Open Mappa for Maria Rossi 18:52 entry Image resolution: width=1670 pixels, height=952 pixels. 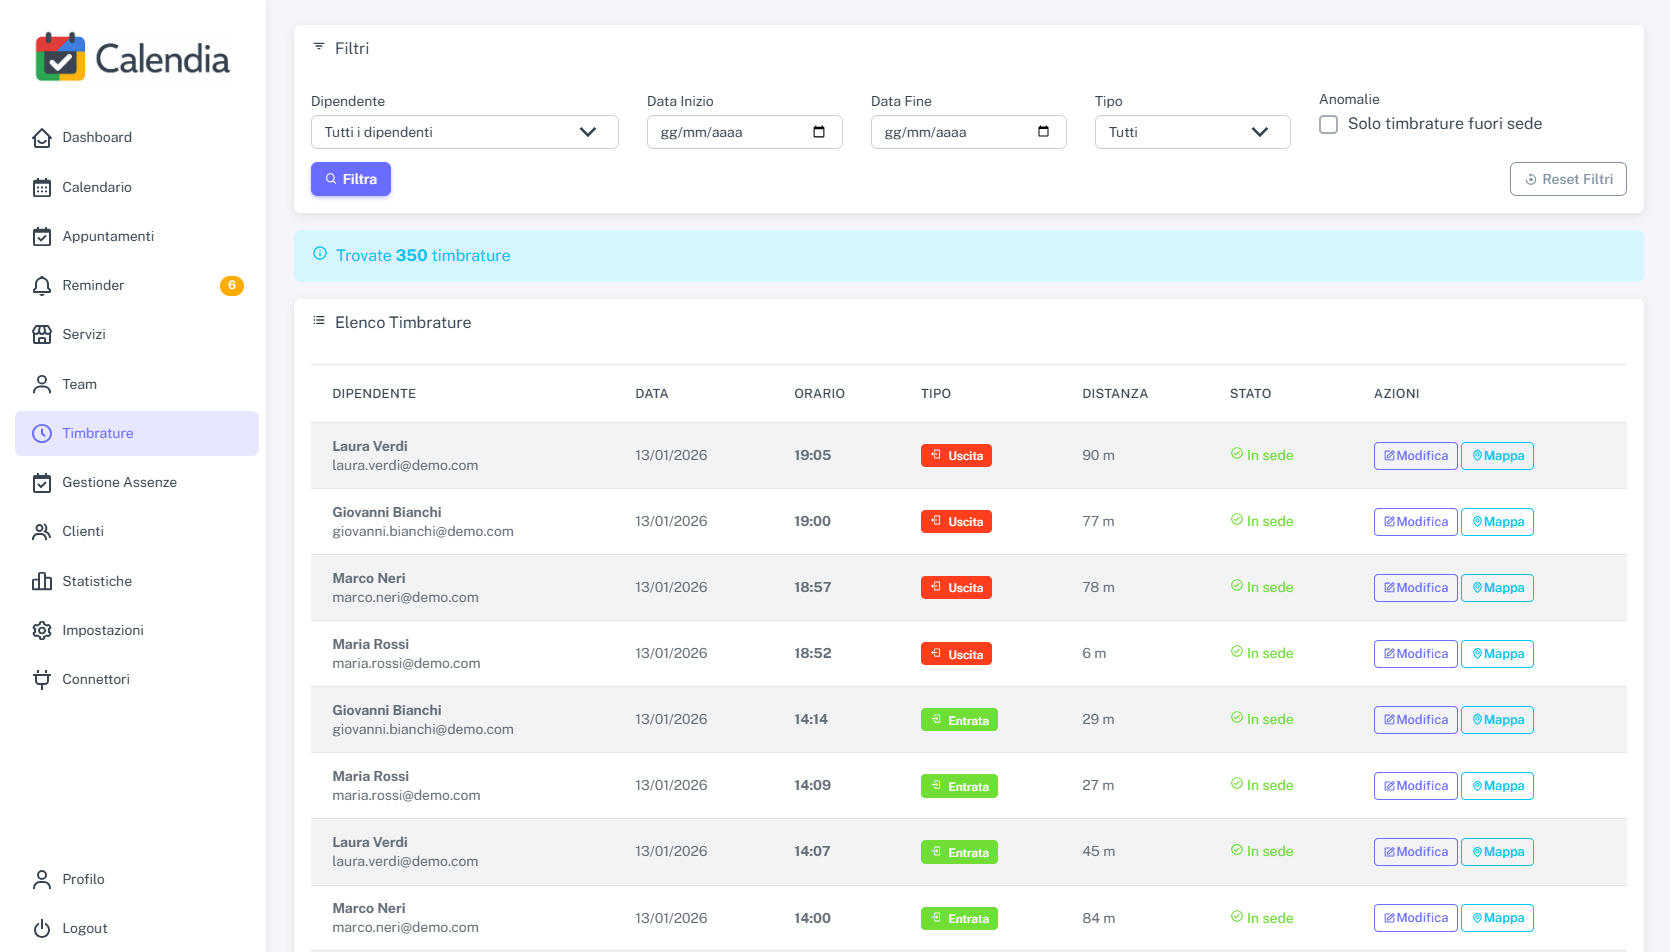1496,654
